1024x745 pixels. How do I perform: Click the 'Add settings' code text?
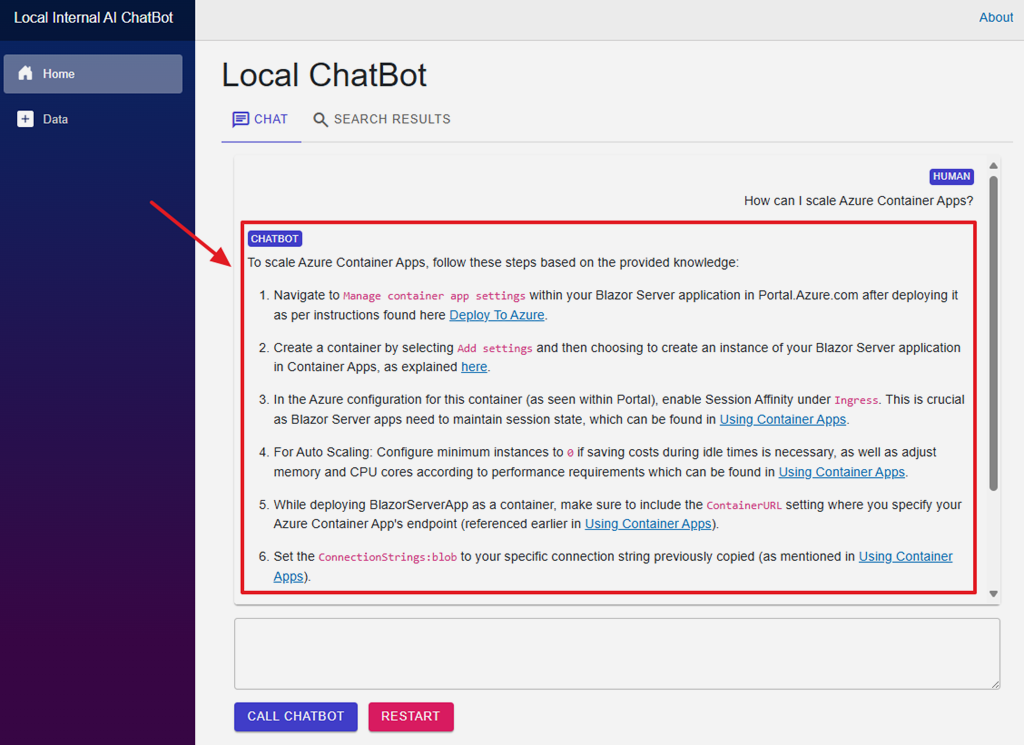494,348
